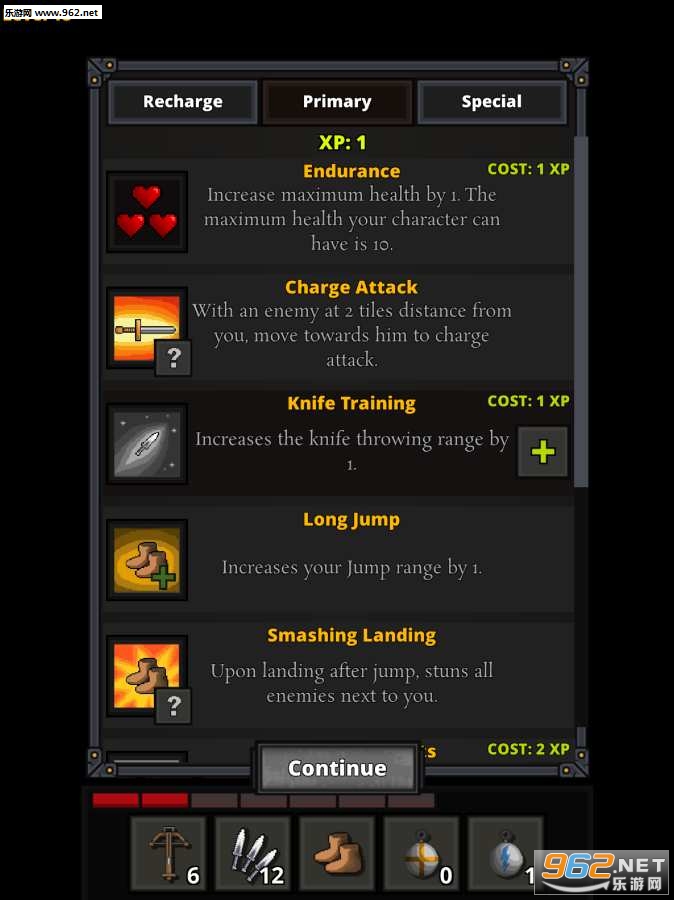Select the jump boots inventory slot
This screenshot has width=674, height=900.
[x=337, y=853]
